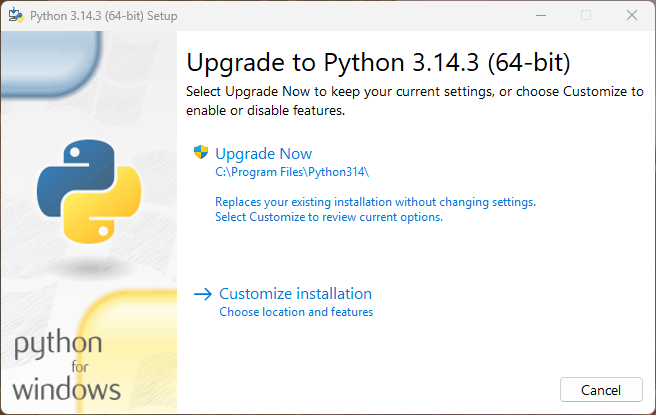This screenshot has width=656, height=415.
Task: Select the "Choose location and features" subtitle
Action: tap(295, 312)
